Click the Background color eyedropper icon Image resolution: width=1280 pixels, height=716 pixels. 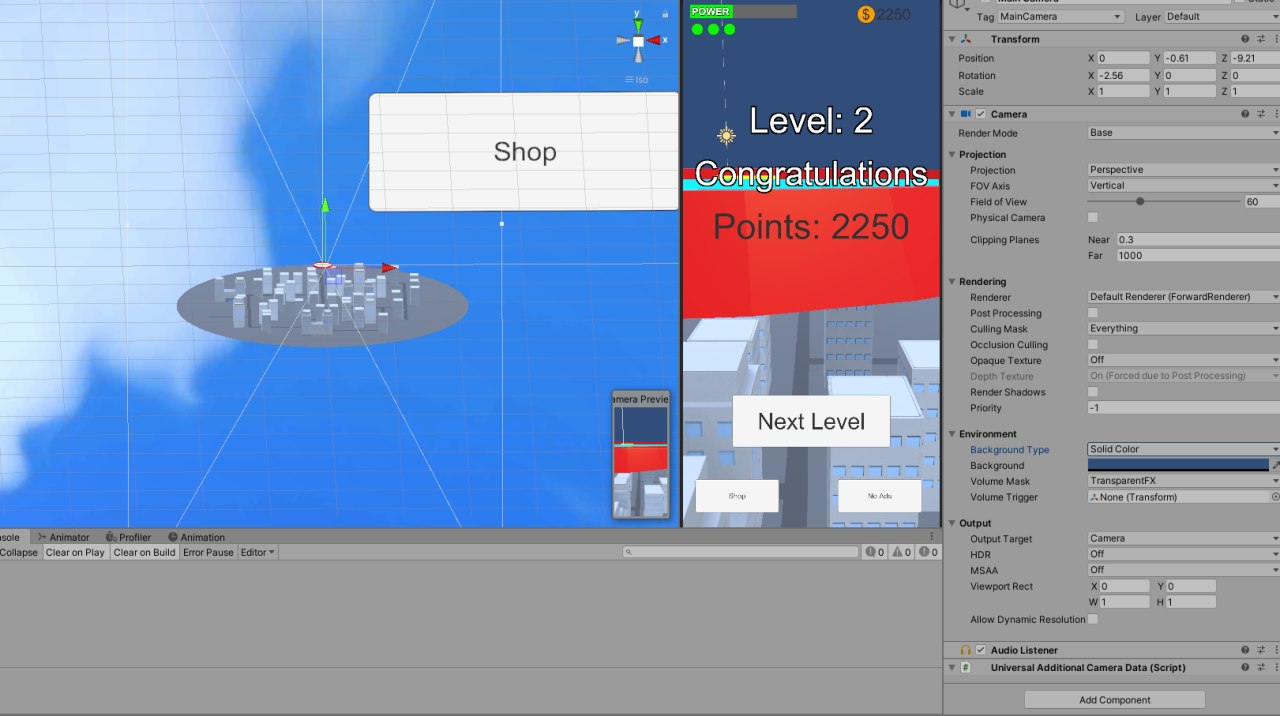pyautogui.click(x=1275, y=465)
